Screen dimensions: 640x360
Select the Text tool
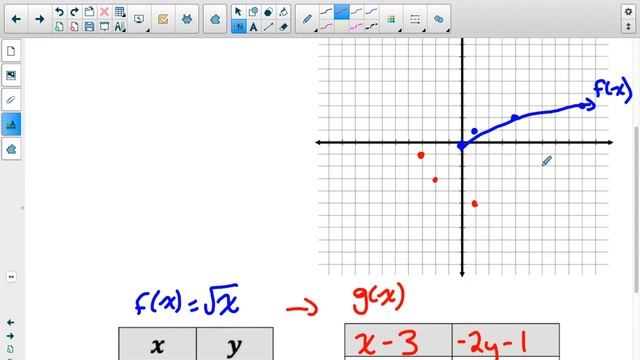pyautogui.click(x=253, y=27)
